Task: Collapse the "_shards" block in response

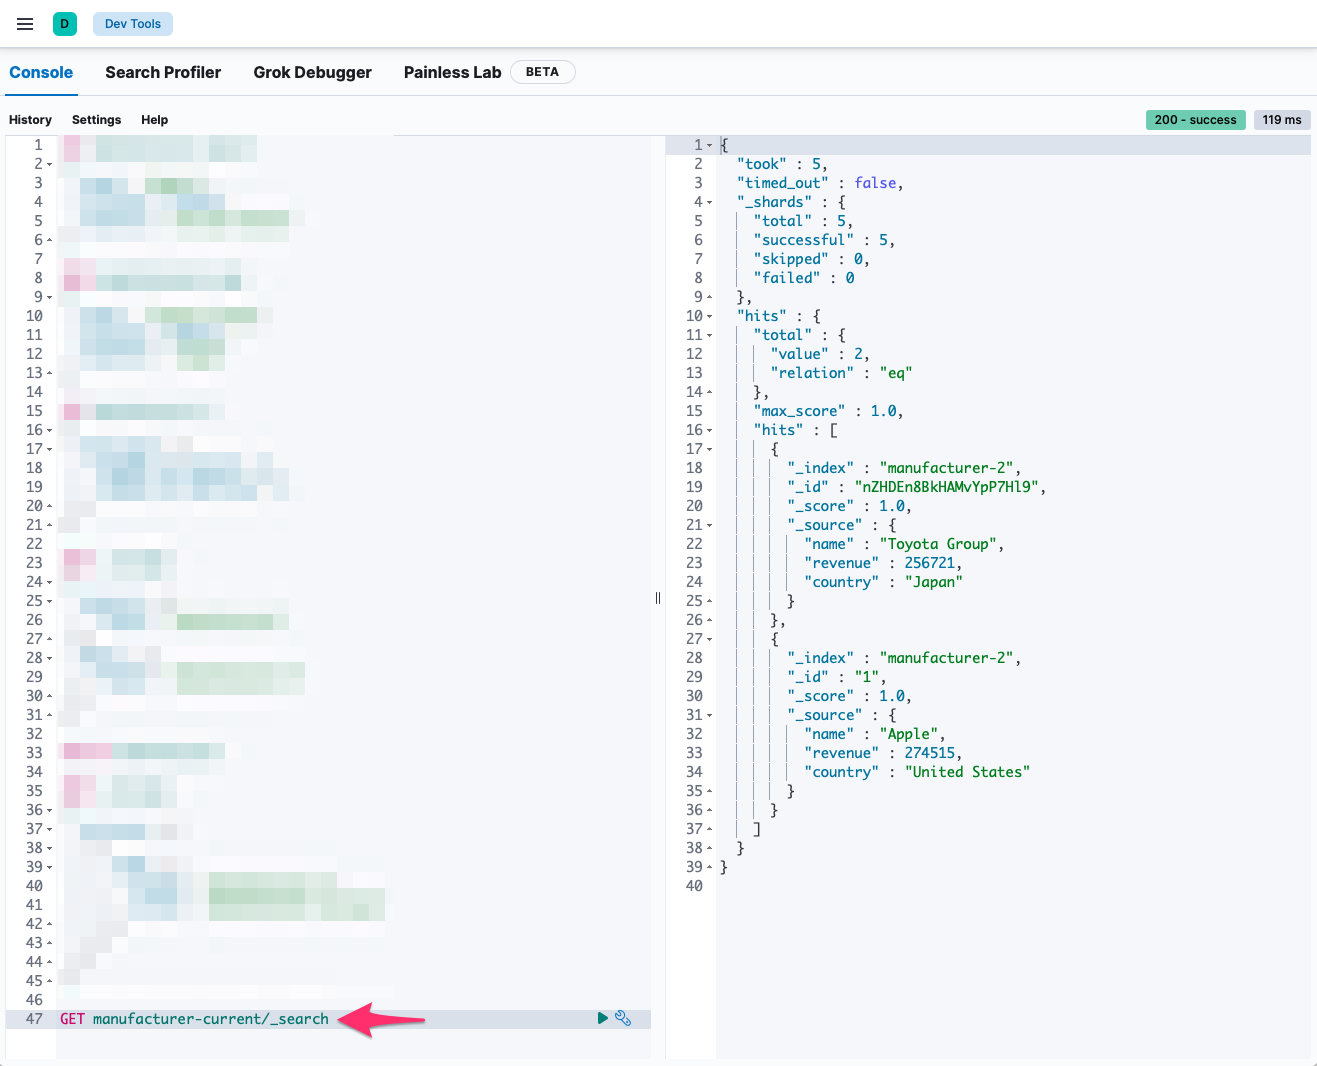Action: pyautogui.click(x=710, y=203)
